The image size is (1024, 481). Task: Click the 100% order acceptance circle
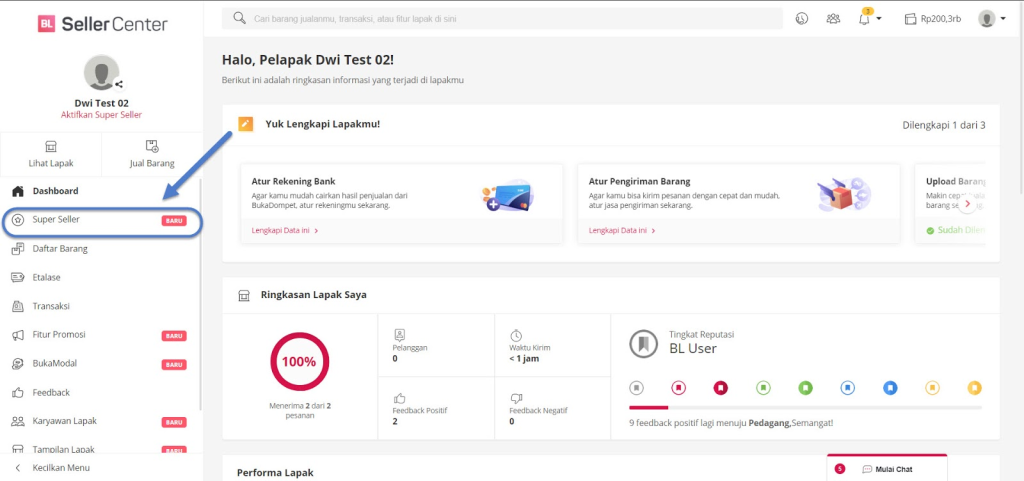click(x=298, y=362)
